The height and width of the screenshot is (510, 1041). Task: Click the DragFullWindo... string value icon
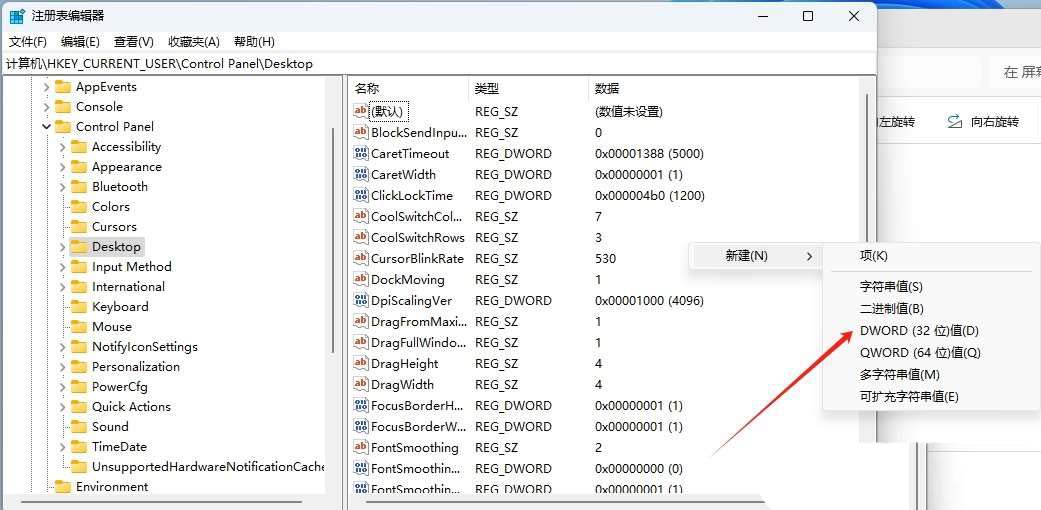pos(360,343)
